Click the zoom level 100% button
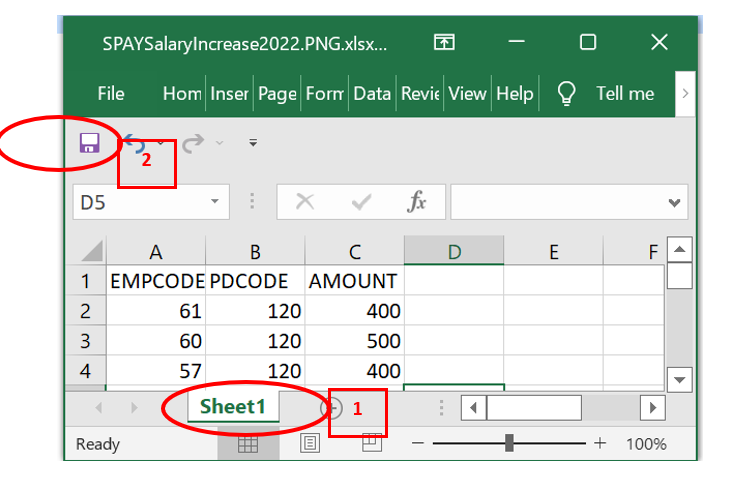737x479 pixels. [646, 444]
